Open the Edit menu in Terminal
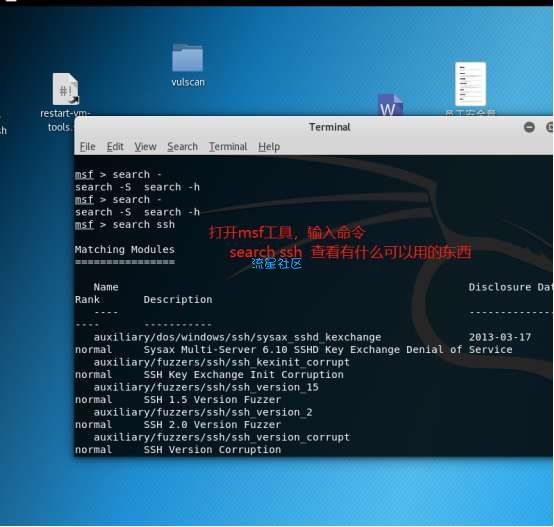Image resolution: width=554 pixels, height=527 pixels. 115,146
